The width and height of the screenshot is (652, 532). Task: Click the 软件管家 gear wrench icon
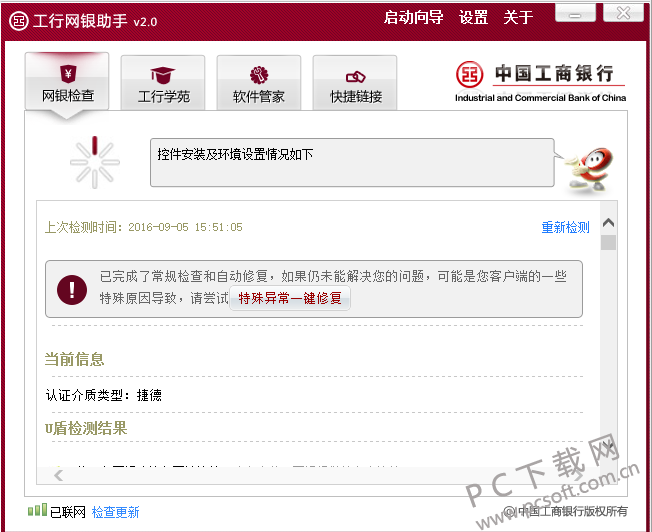pyautogui.click(x=259, y=75)
